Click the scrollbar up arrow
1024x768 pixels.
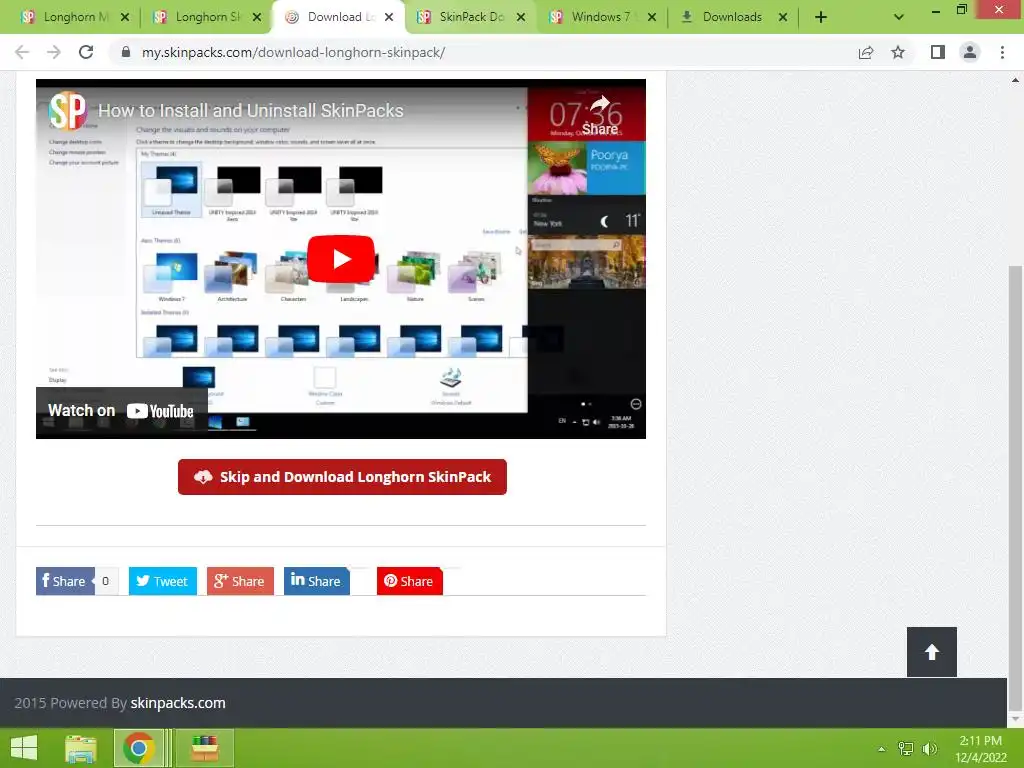pos(1015,80)
